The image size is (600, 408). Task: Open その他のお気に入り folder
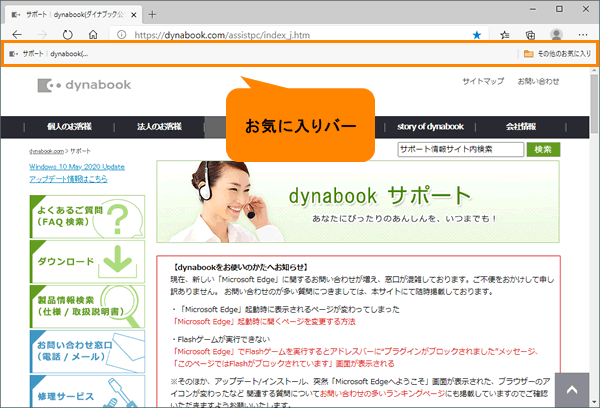point(557,54)
